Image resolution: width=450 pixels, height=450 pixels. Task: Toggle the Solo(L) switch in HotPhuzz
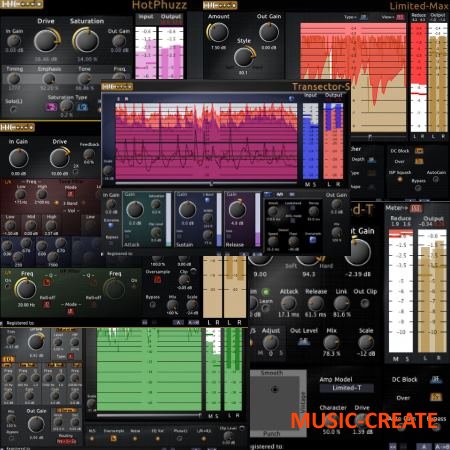(x=13, y=109)
